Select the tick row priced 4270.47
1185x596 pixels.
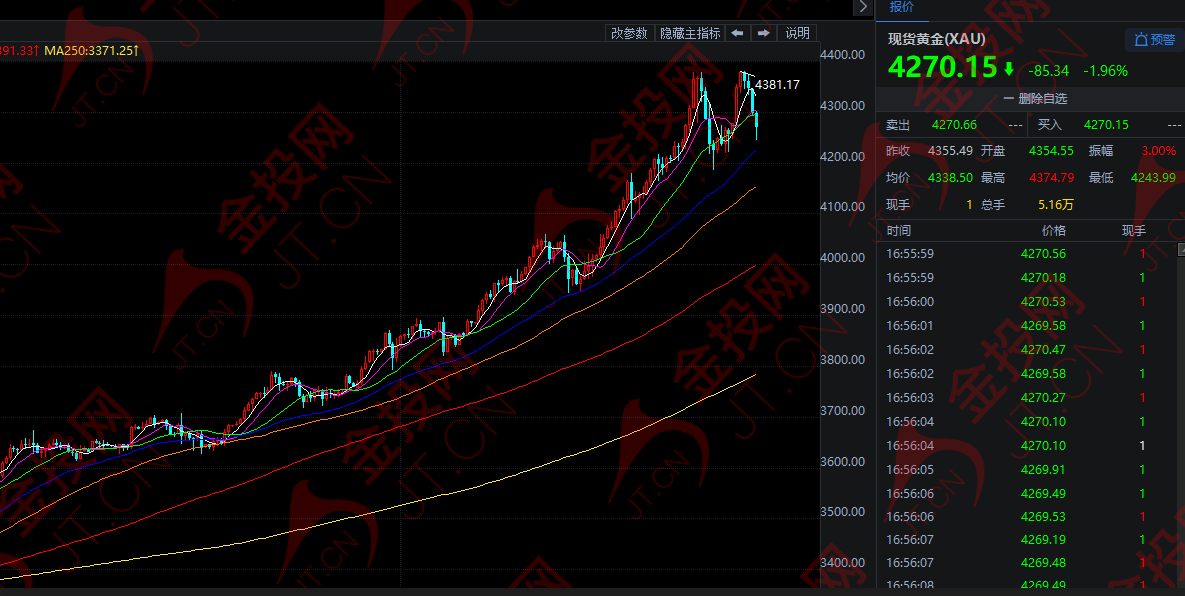point(1026,350)
